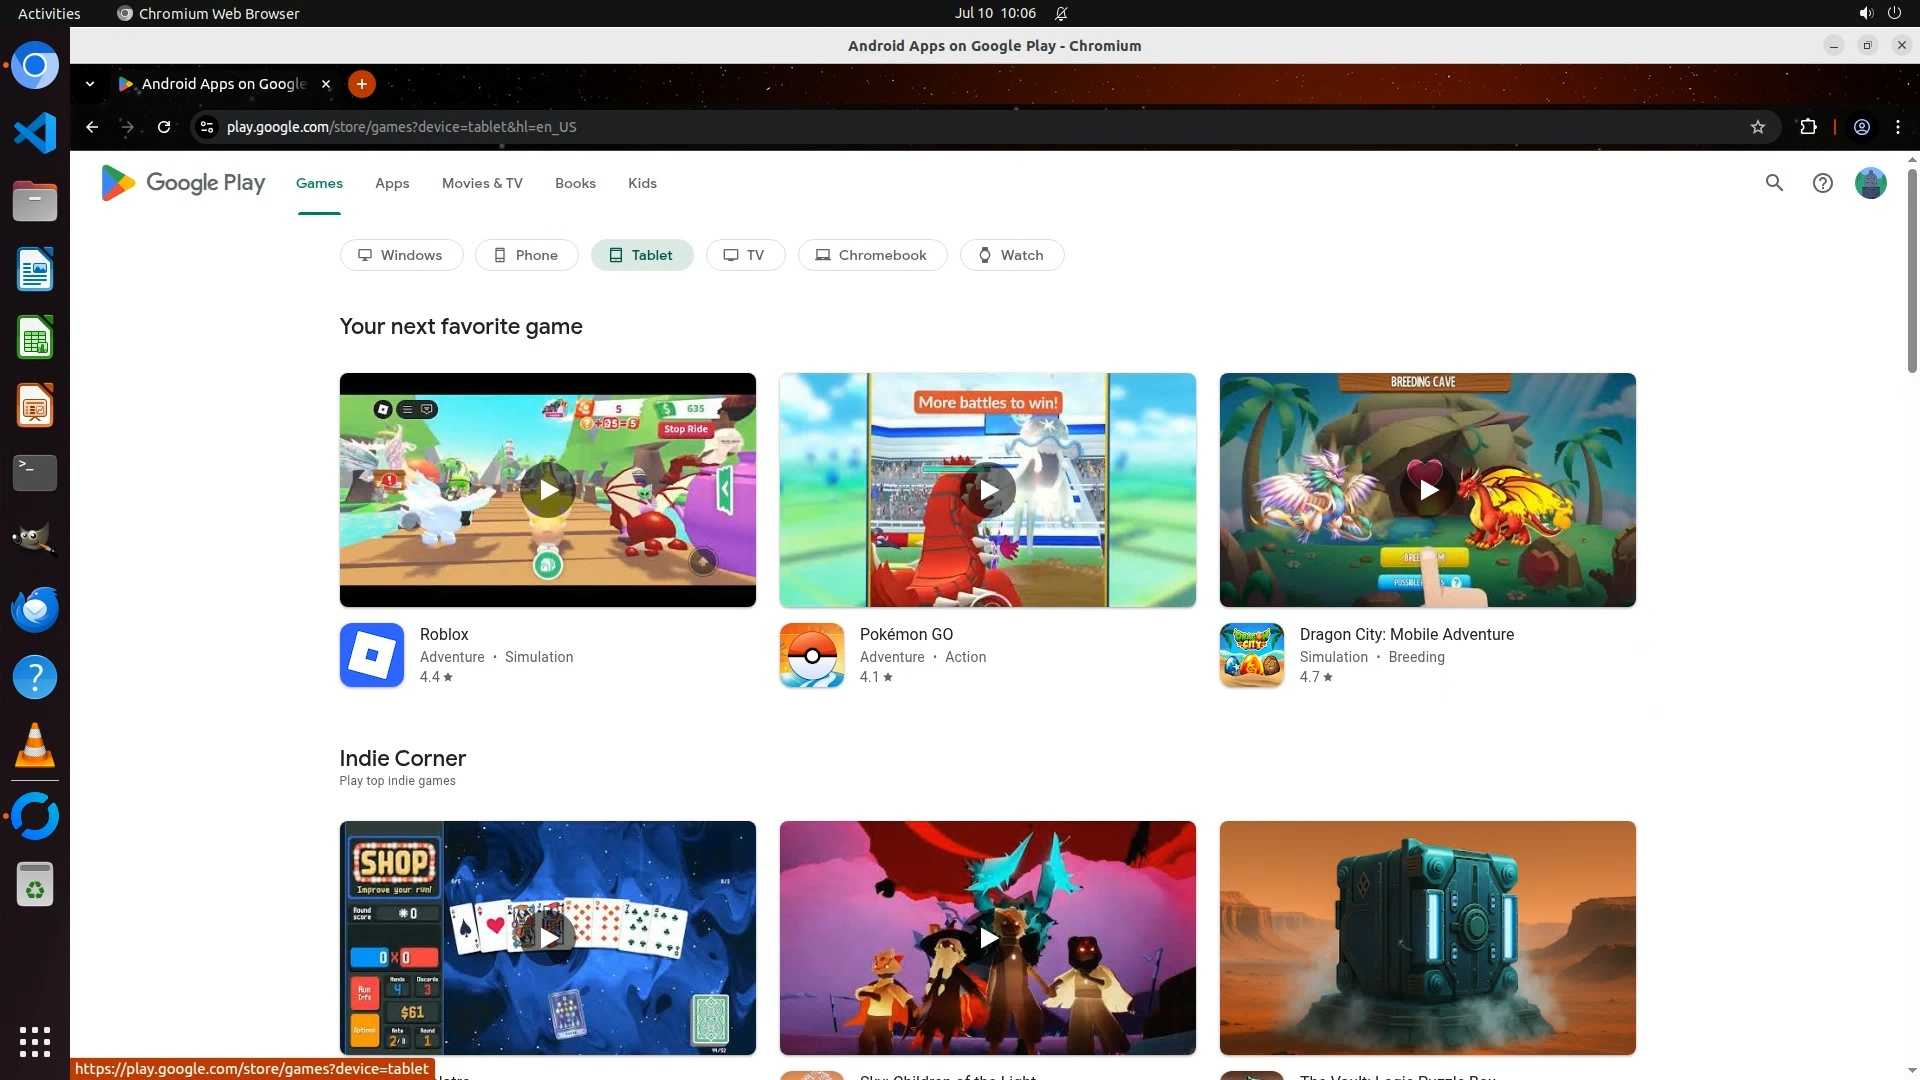
Task: Select the Phone device filter chip
Action: tap(526, 255)
